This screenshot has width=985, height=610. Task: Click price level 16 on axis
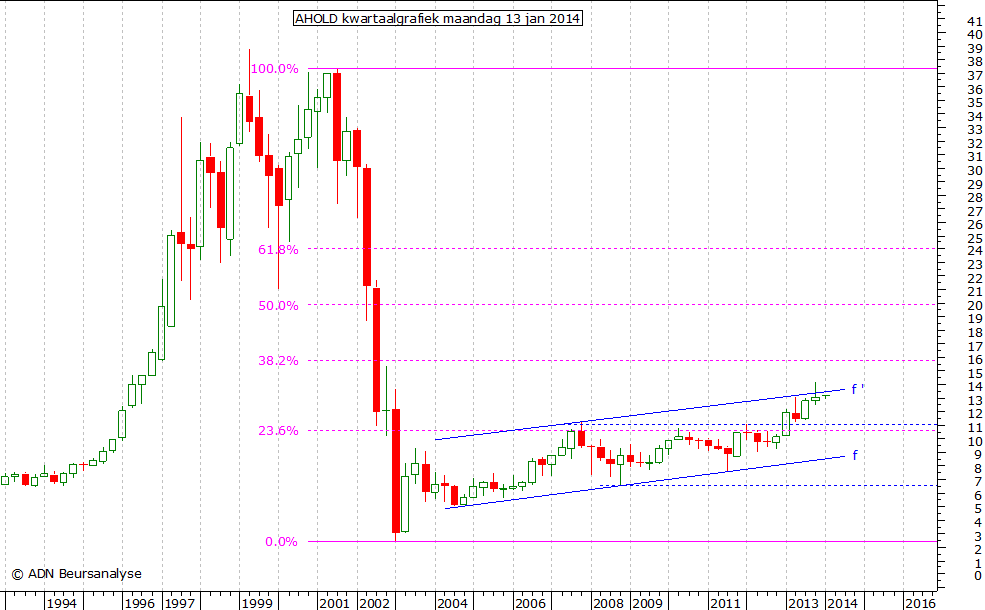click(x=975, y=360)
